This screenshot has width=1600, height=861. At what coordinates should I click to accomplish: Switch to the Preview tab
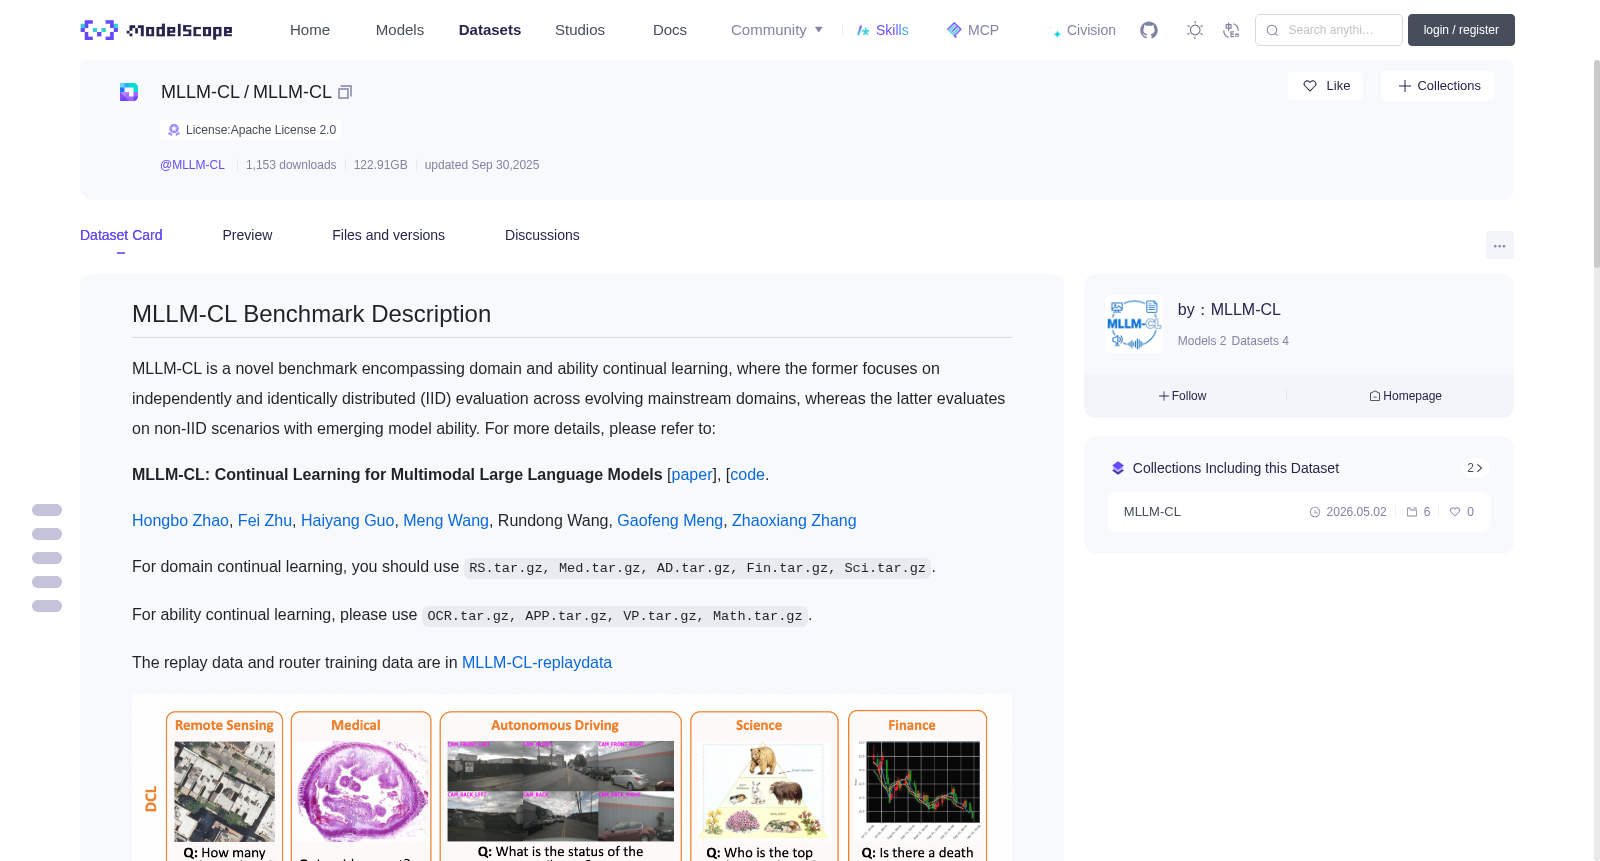click(247, 235)
